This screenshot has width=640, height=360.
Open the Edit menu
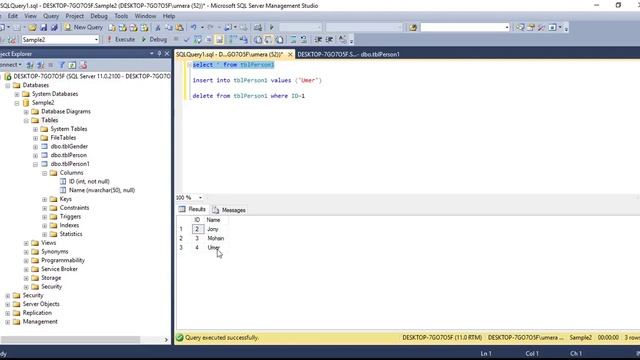point(13,16)
